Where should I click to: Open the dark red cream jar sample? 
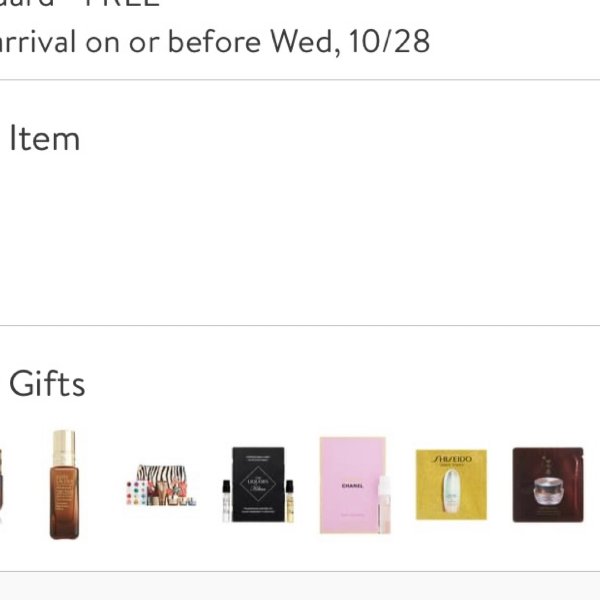click(x=548, y=485)
